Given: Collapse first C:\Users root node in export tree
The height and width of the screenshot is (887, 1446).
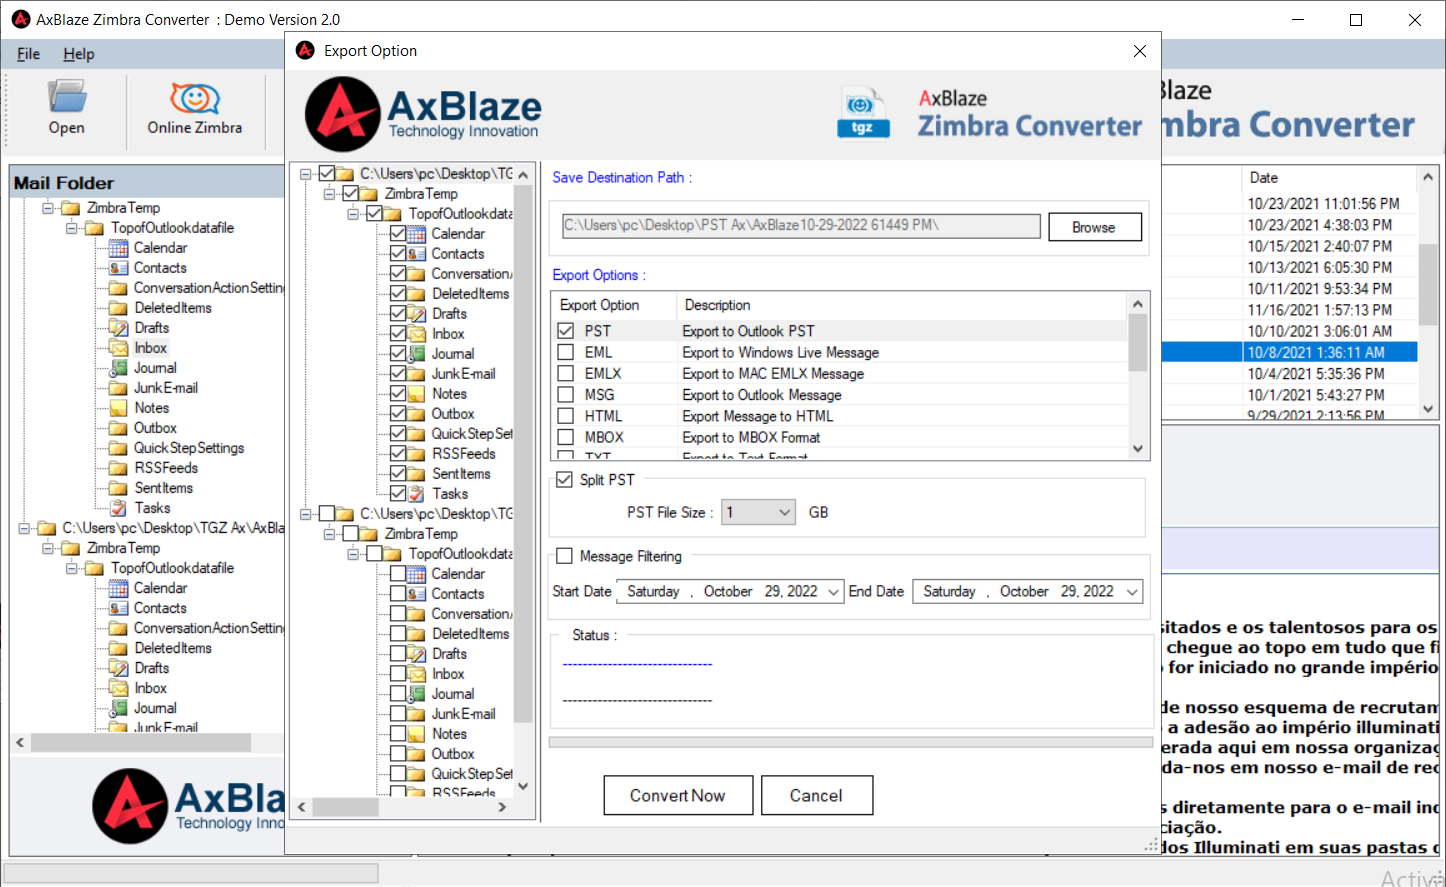Looking at the screenshot, I should pyautogui.click(x=306, y=174).
